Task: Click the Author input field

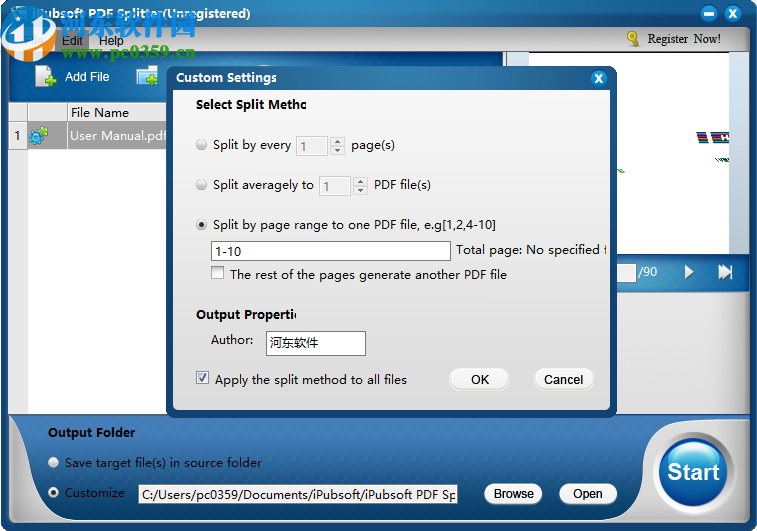Action: (316, 343)
